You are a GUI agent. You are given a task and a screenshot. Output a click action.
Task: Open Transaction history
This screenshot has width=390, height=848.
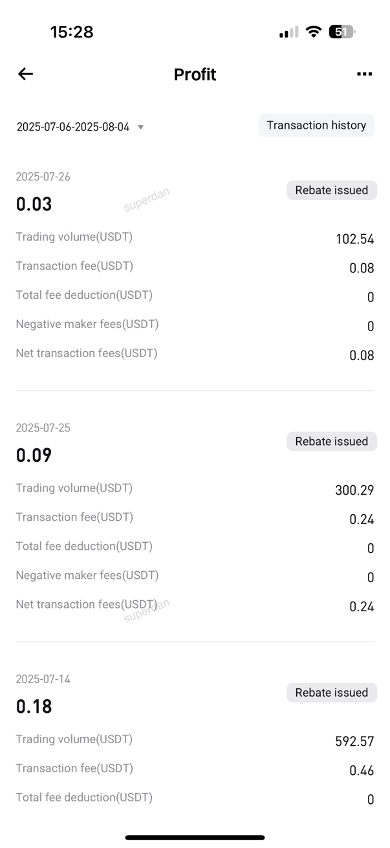tap(316, 125)
